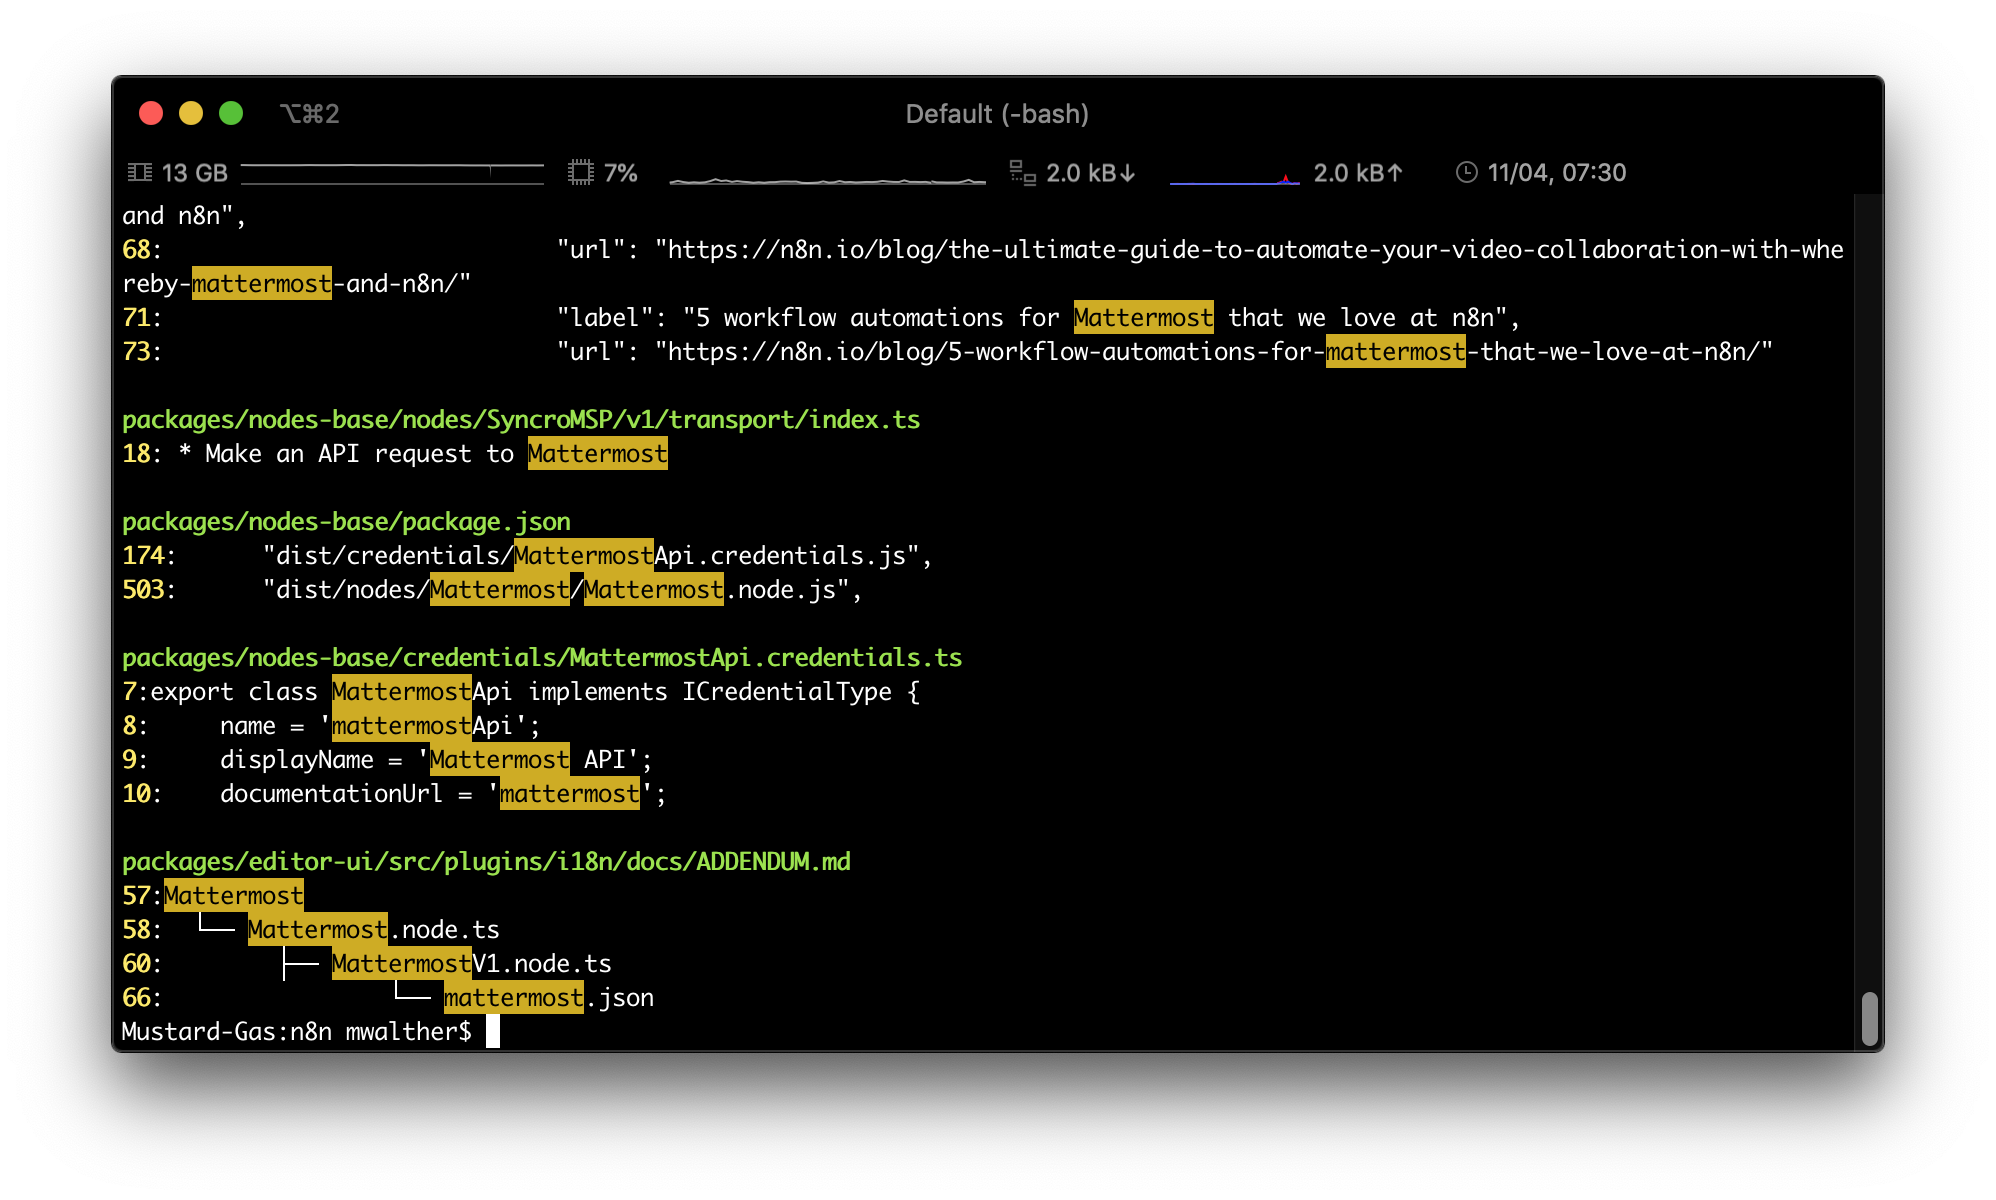
Task: Click the green zoom window button
Action: pyautogui.click(x=231, y=113)
